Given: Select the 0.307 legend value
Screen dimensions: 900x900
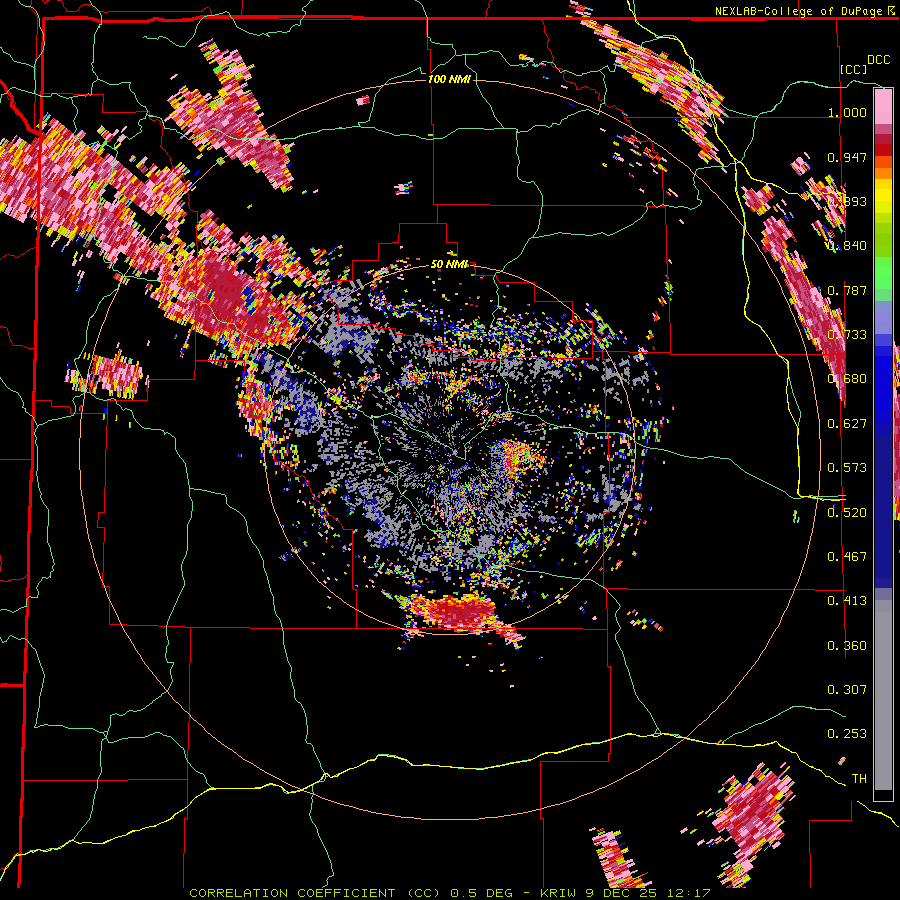Looking at the screenshot, I should (x=847, y=689).
